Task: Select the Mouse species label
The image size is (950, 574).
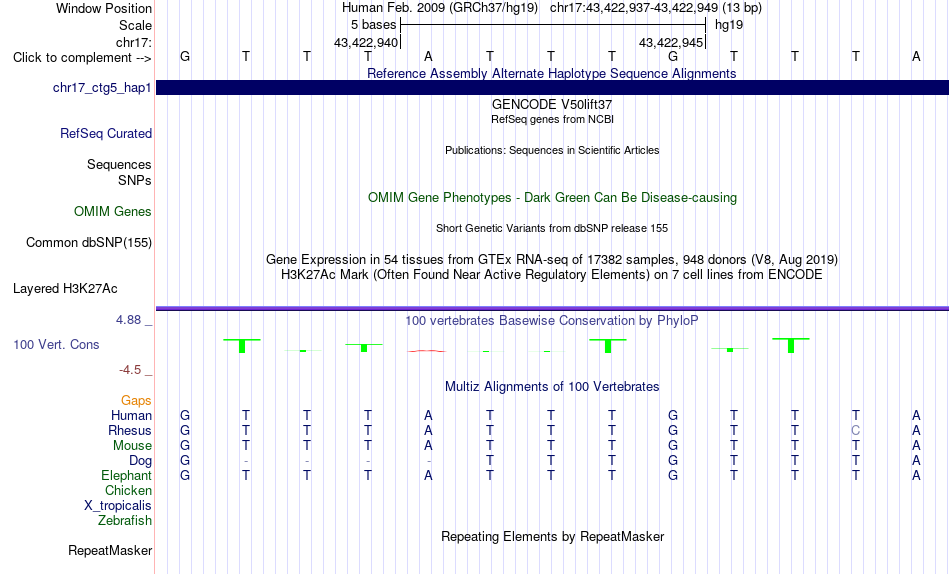Action: click(x=132, y=446)
